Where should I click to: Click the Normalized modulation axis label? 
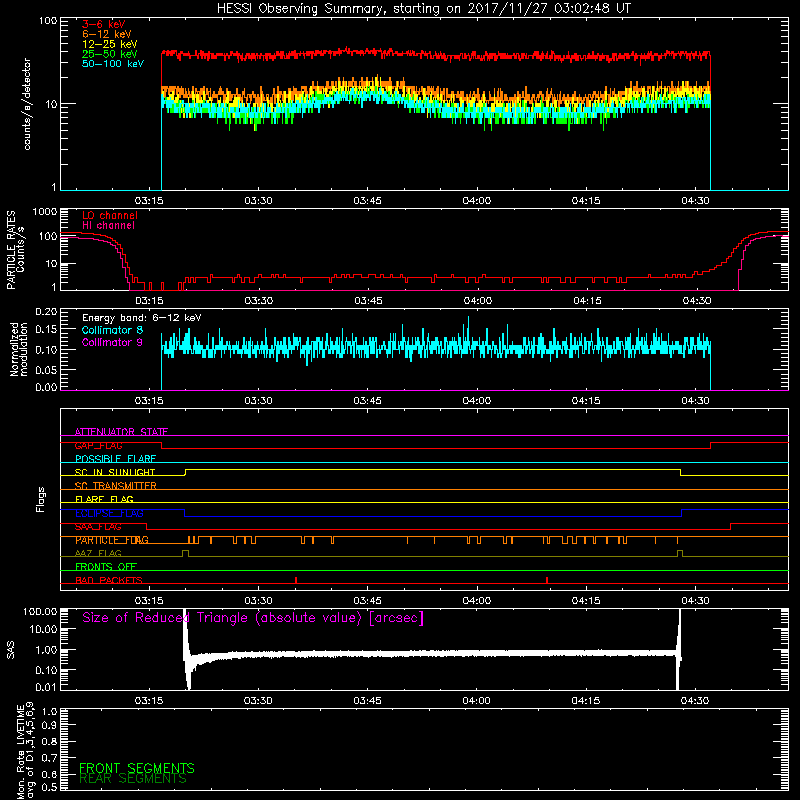pyautogui.click(x=19, y=349)
